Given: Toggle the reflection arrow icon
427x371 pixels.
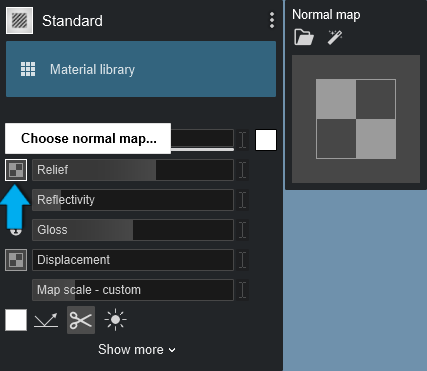Looking at the screenshot, I should pos(46,320).
